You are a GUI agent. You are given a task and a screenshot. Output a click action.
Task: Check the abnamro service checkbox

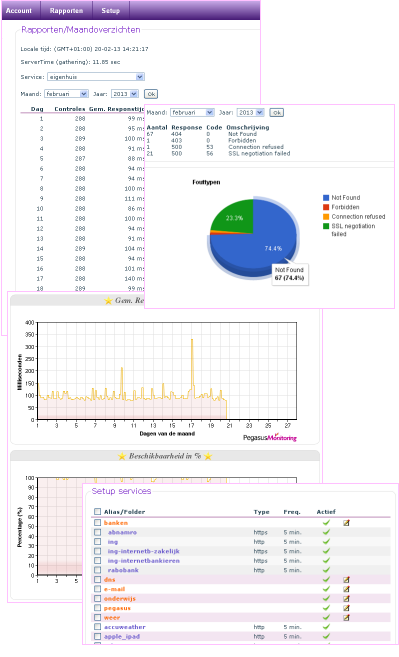[x=98, y=532]
